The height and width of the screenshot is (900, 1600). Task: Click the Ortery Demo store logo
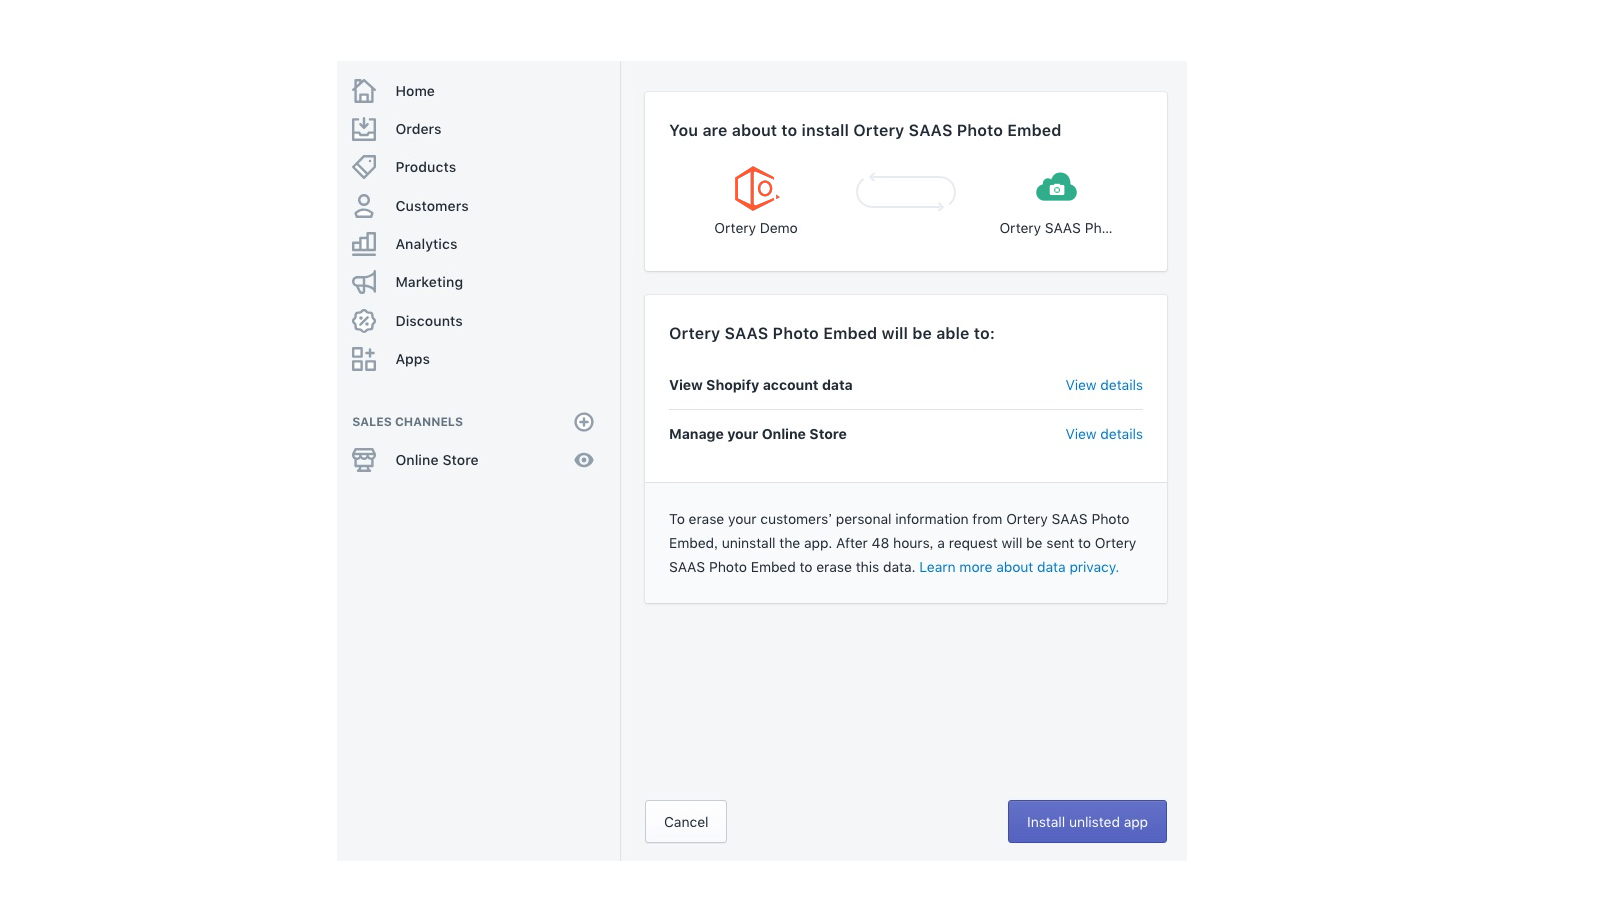pos(756,188)
